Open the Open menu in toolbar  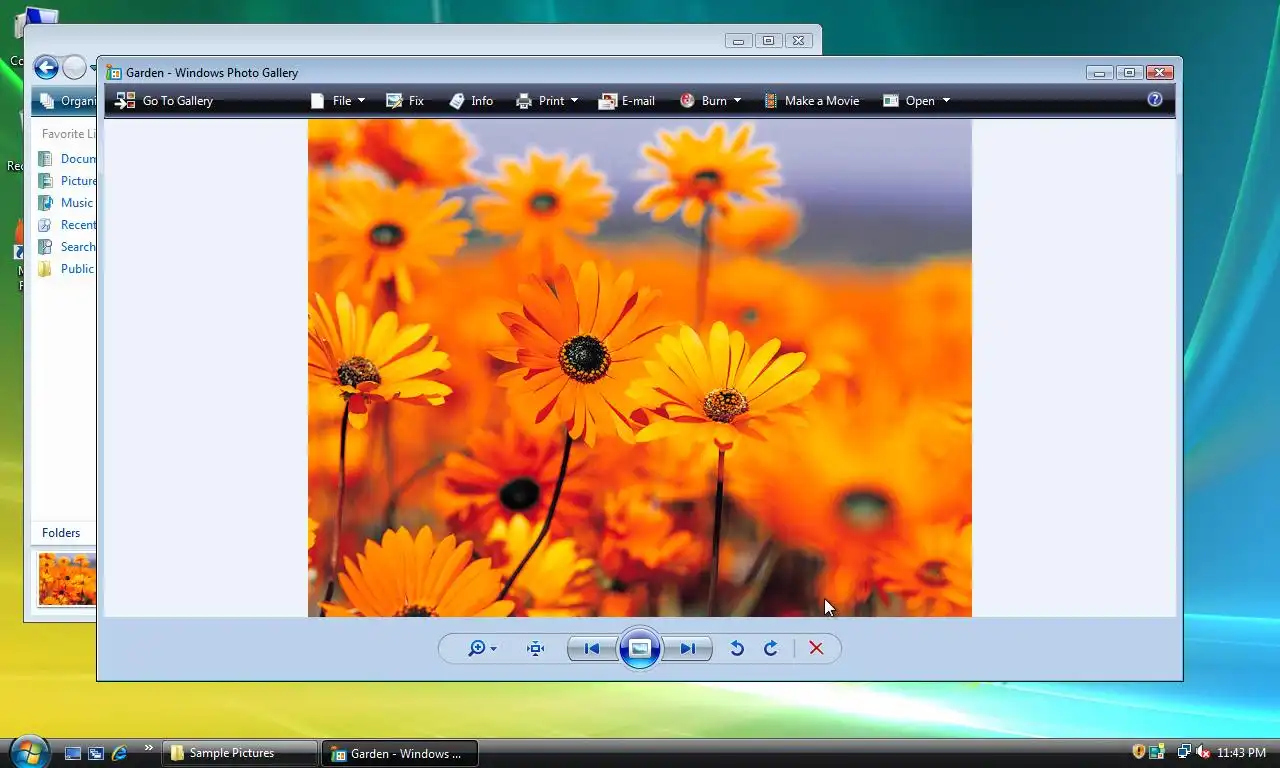tap(916, 100)
